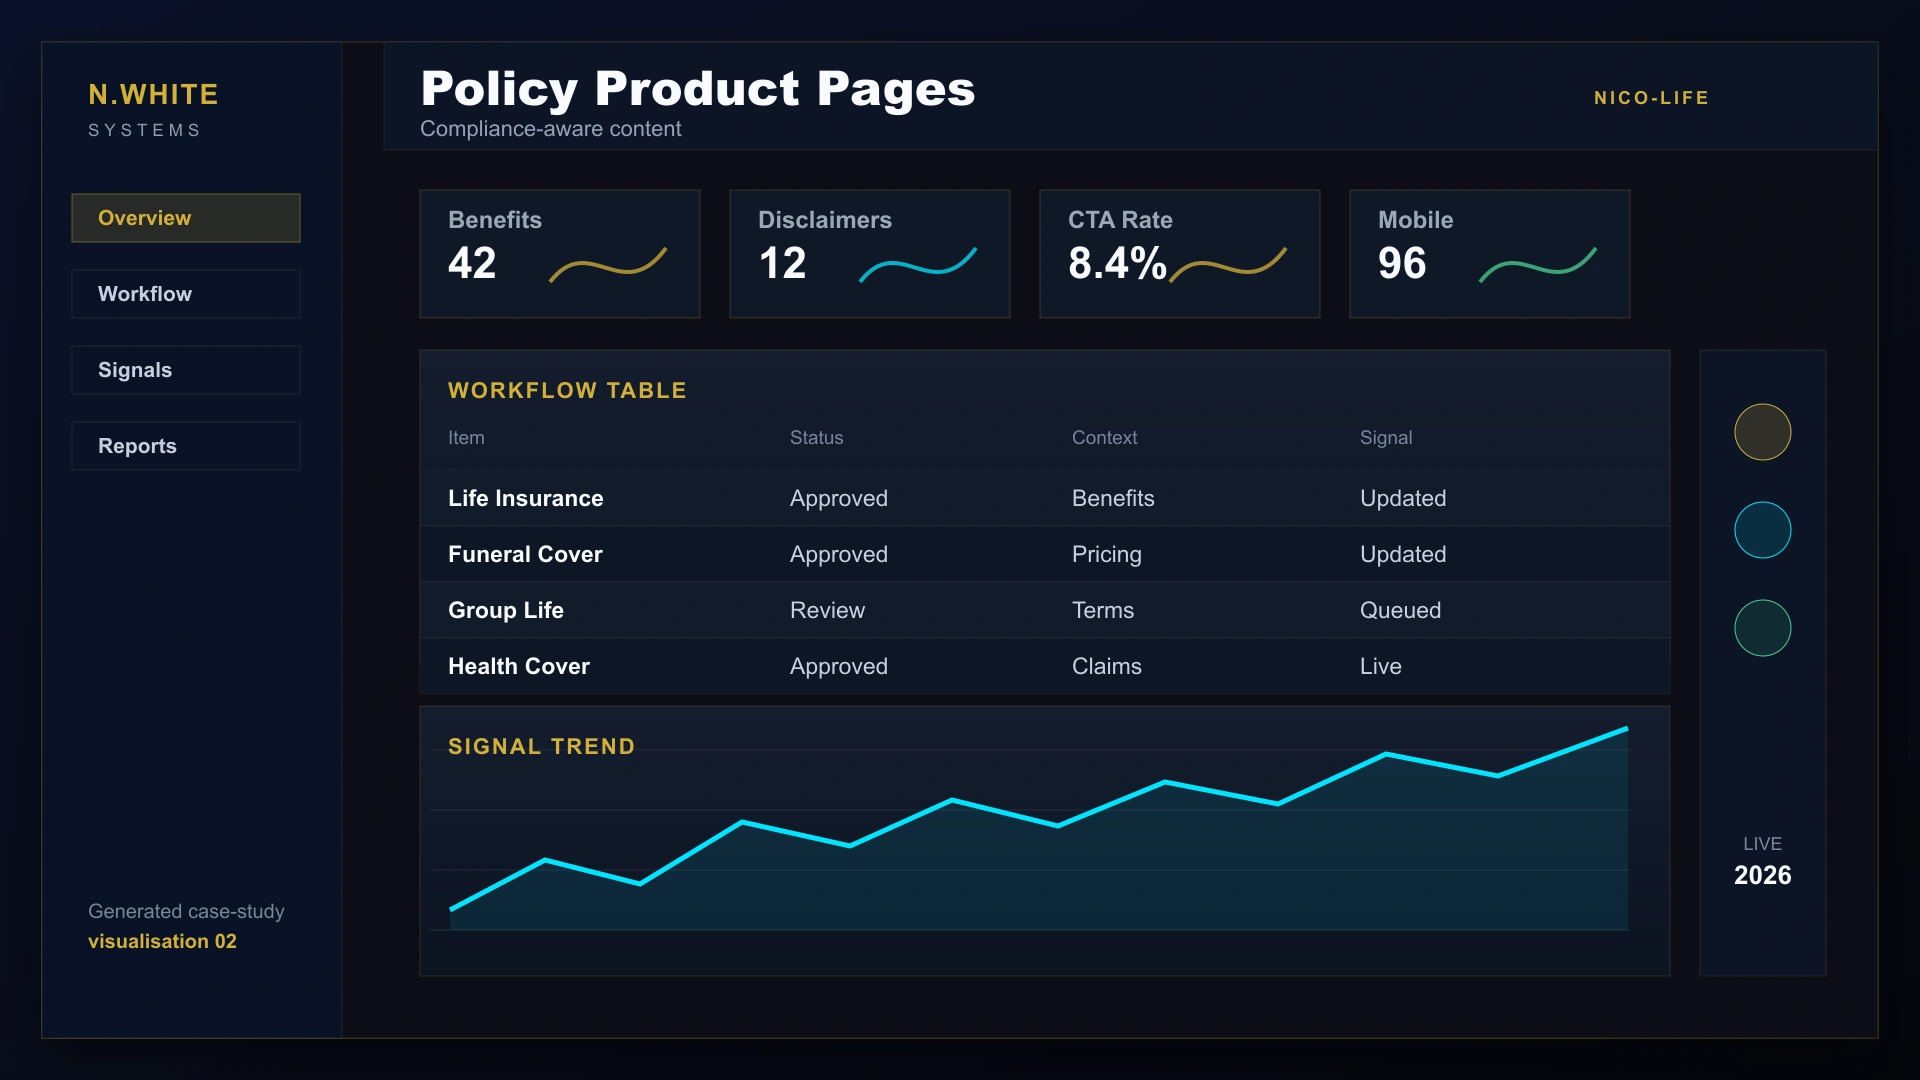Click Approved status of Health Cover
Viewport: 1920px width, 1080px height.
click(839, 666)
